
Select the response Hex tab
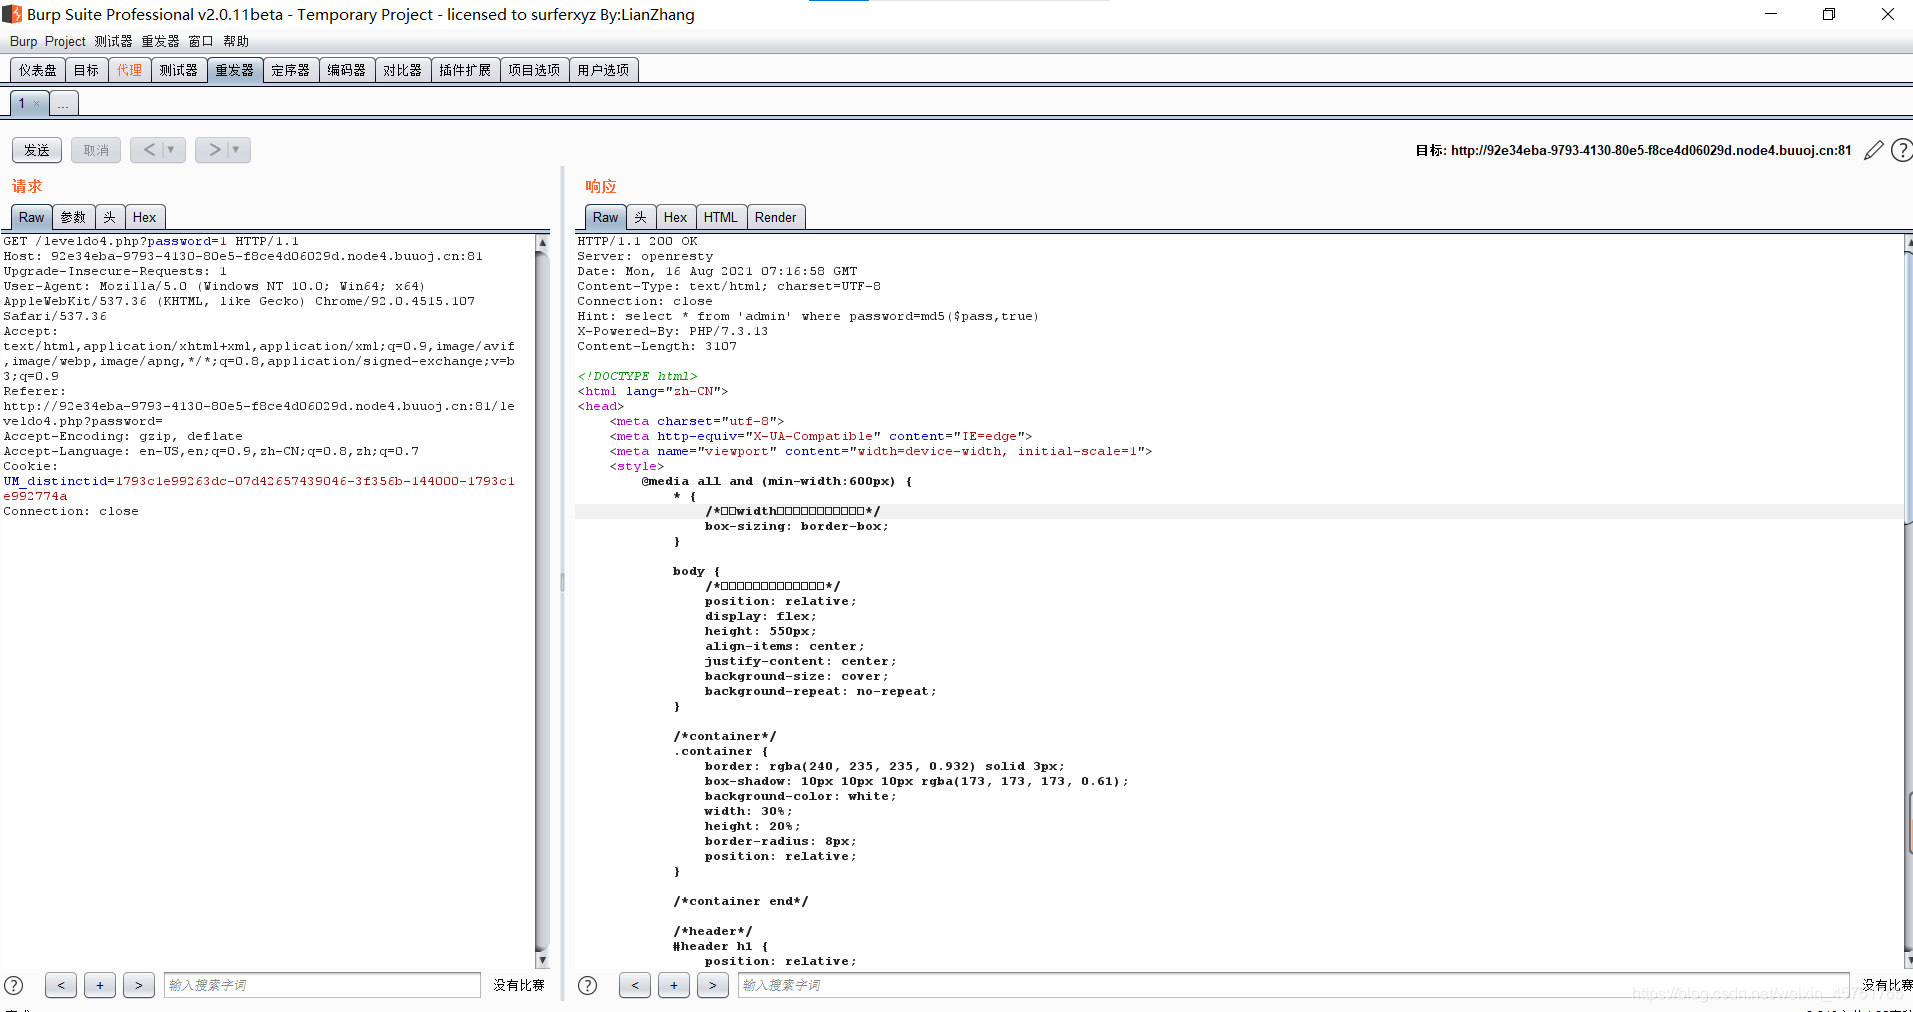click(676, 217)
